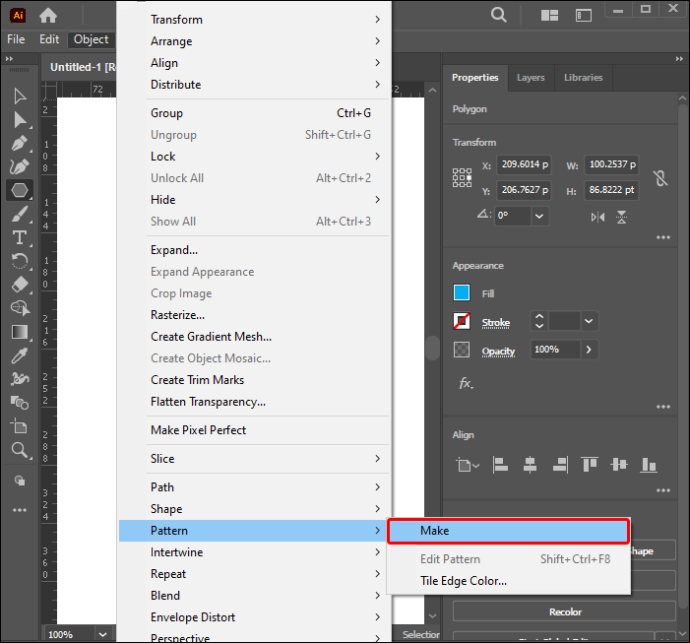Expand the Opacity slider arrow
The image size is (690, 643).
[589, 350]
